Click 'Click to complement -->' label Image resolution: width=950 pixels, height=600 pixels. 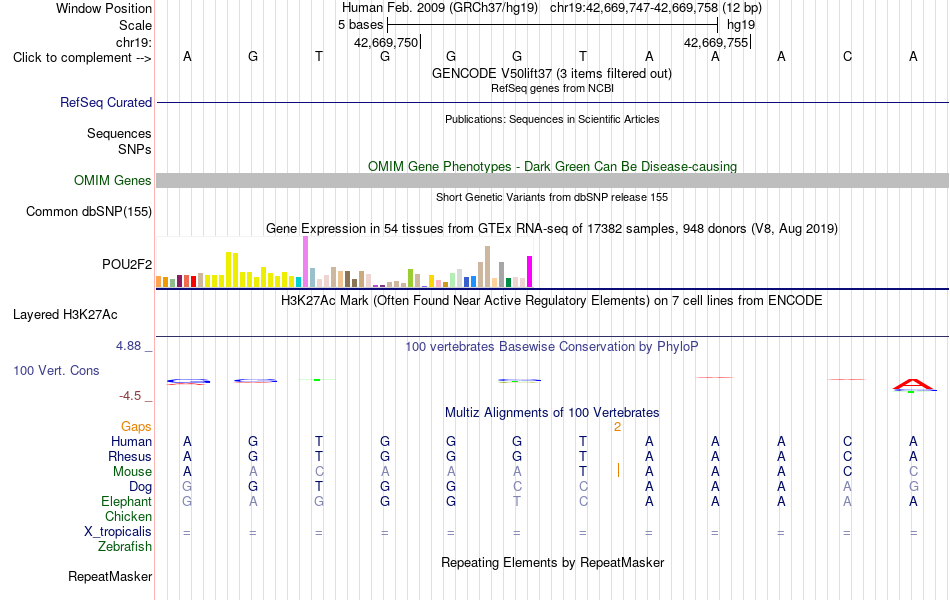point(82,58)
